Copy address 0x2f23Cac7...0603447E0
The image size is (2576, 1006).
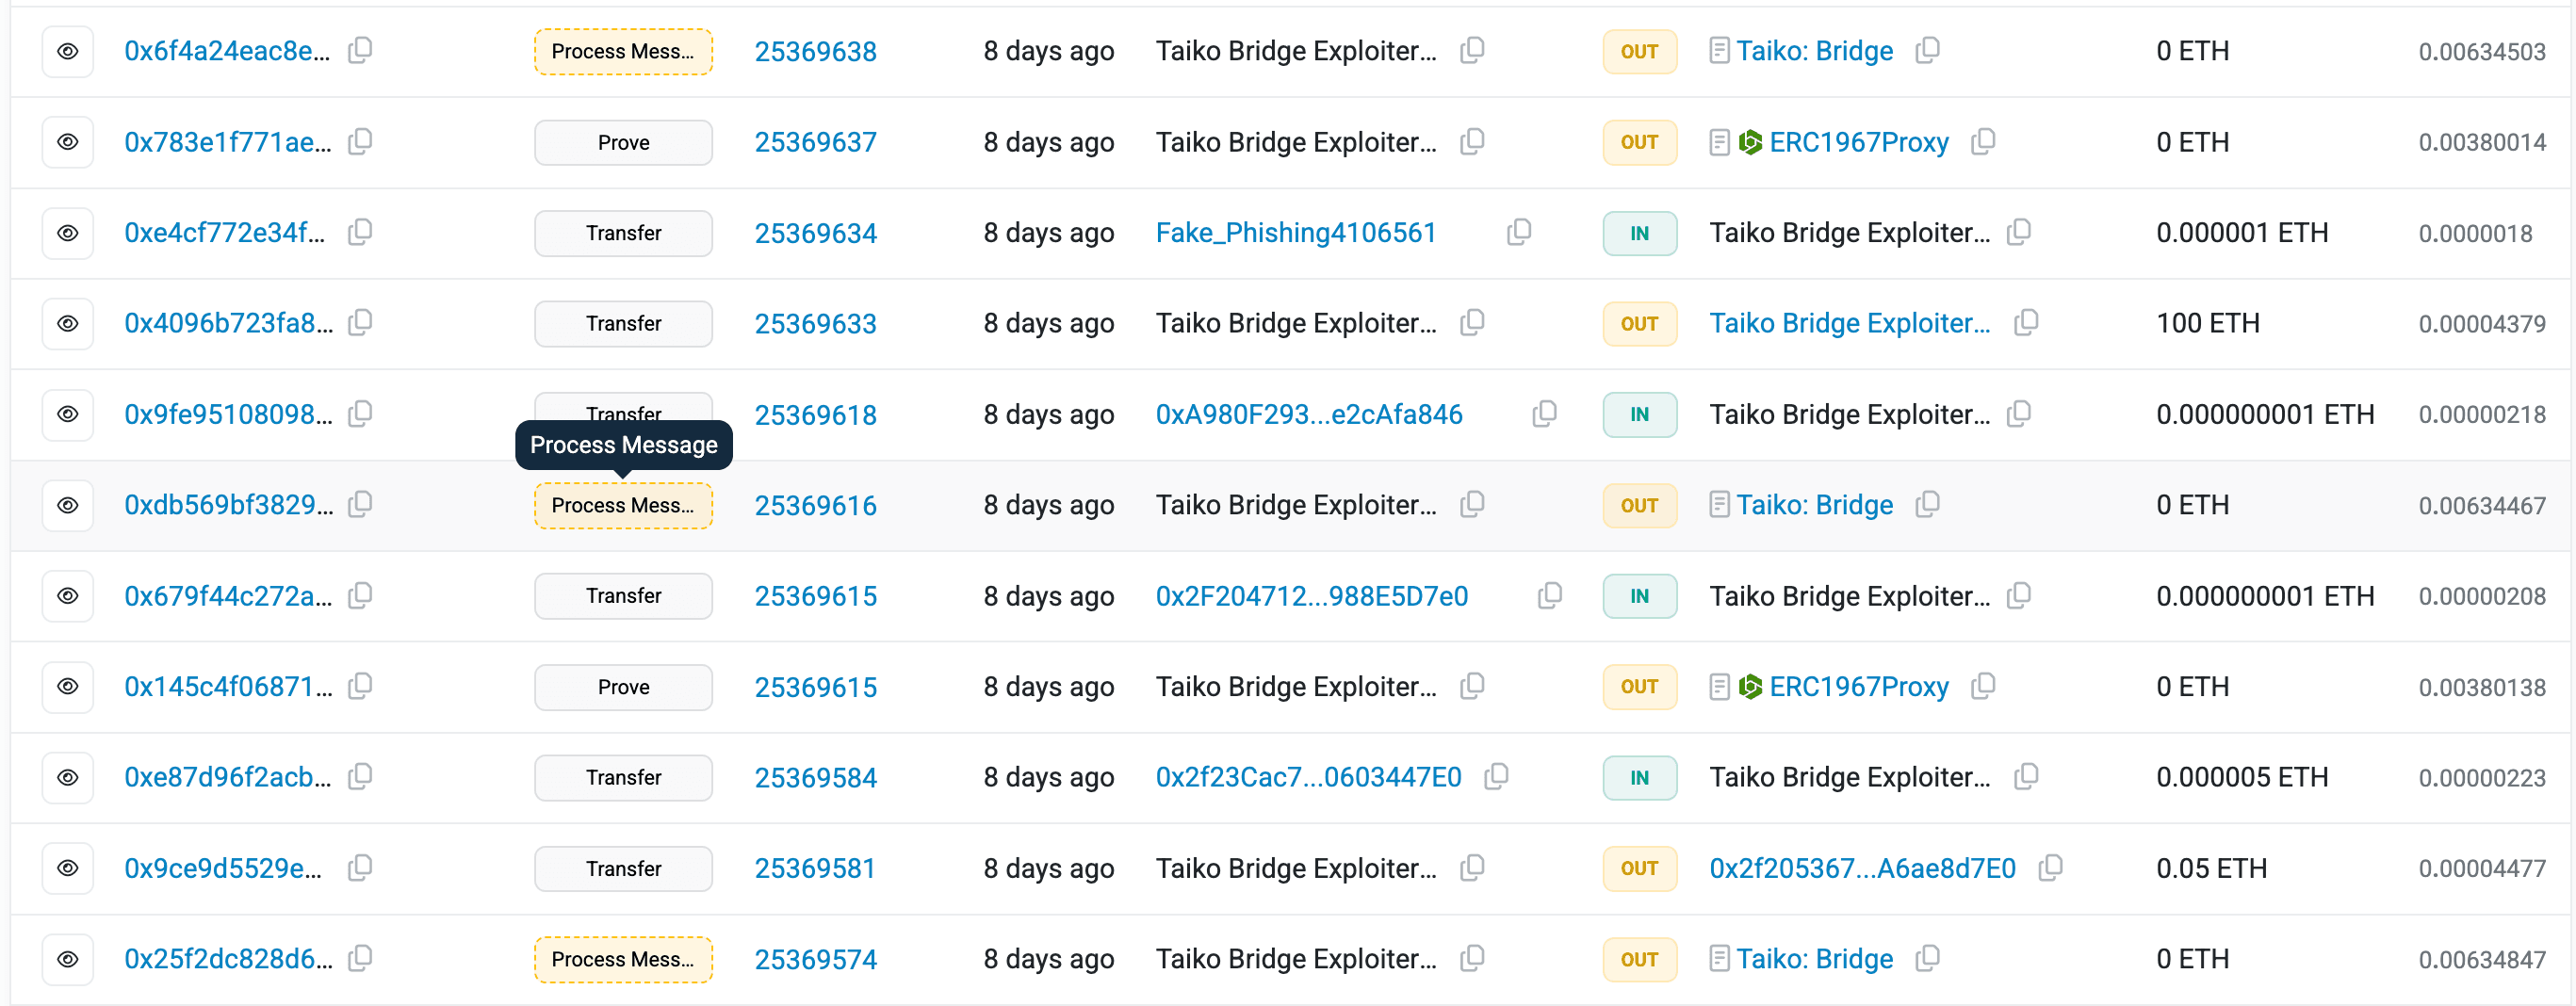[x=1497, y=776]
